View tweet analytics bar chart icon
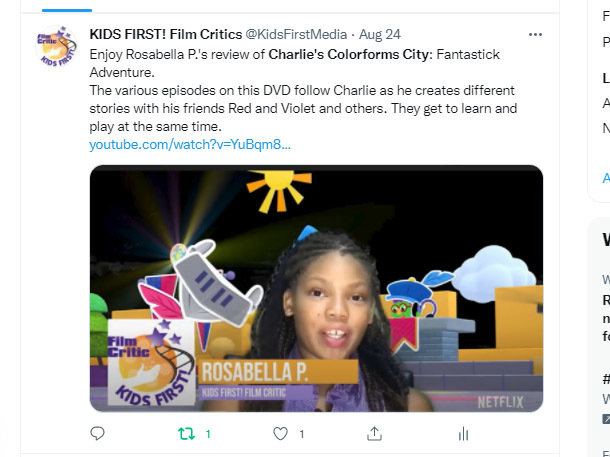Viewport: 610px width, 457px height. (x=463, y=434)
